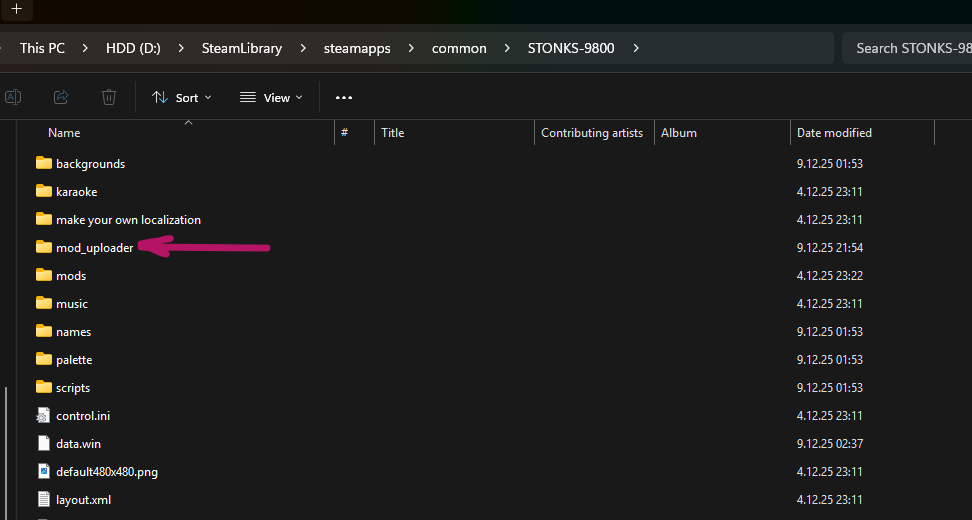Select the data.win file icon
Image resolution: width=972 pixels, height=520 pixels.
(43, 443)
